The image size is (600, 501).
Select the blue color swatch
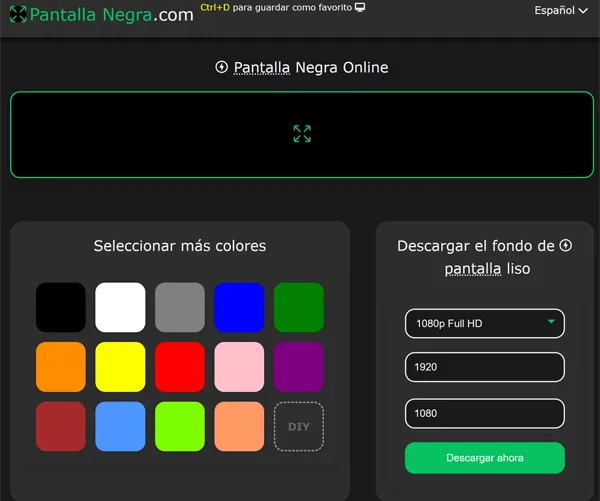239,307
